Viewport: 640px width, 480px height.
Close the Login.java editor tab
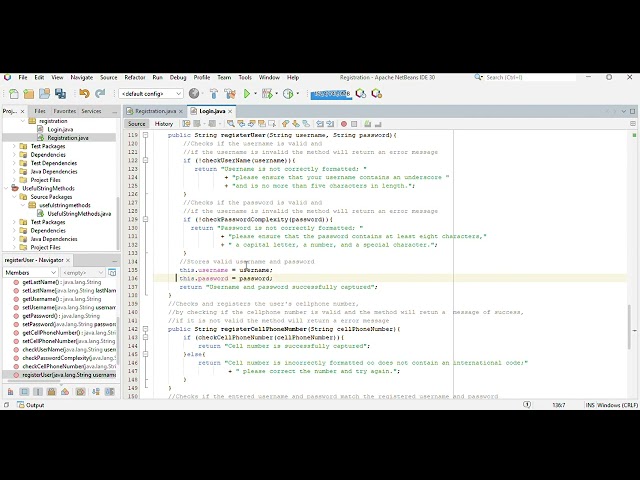click(x=231, y=111)
